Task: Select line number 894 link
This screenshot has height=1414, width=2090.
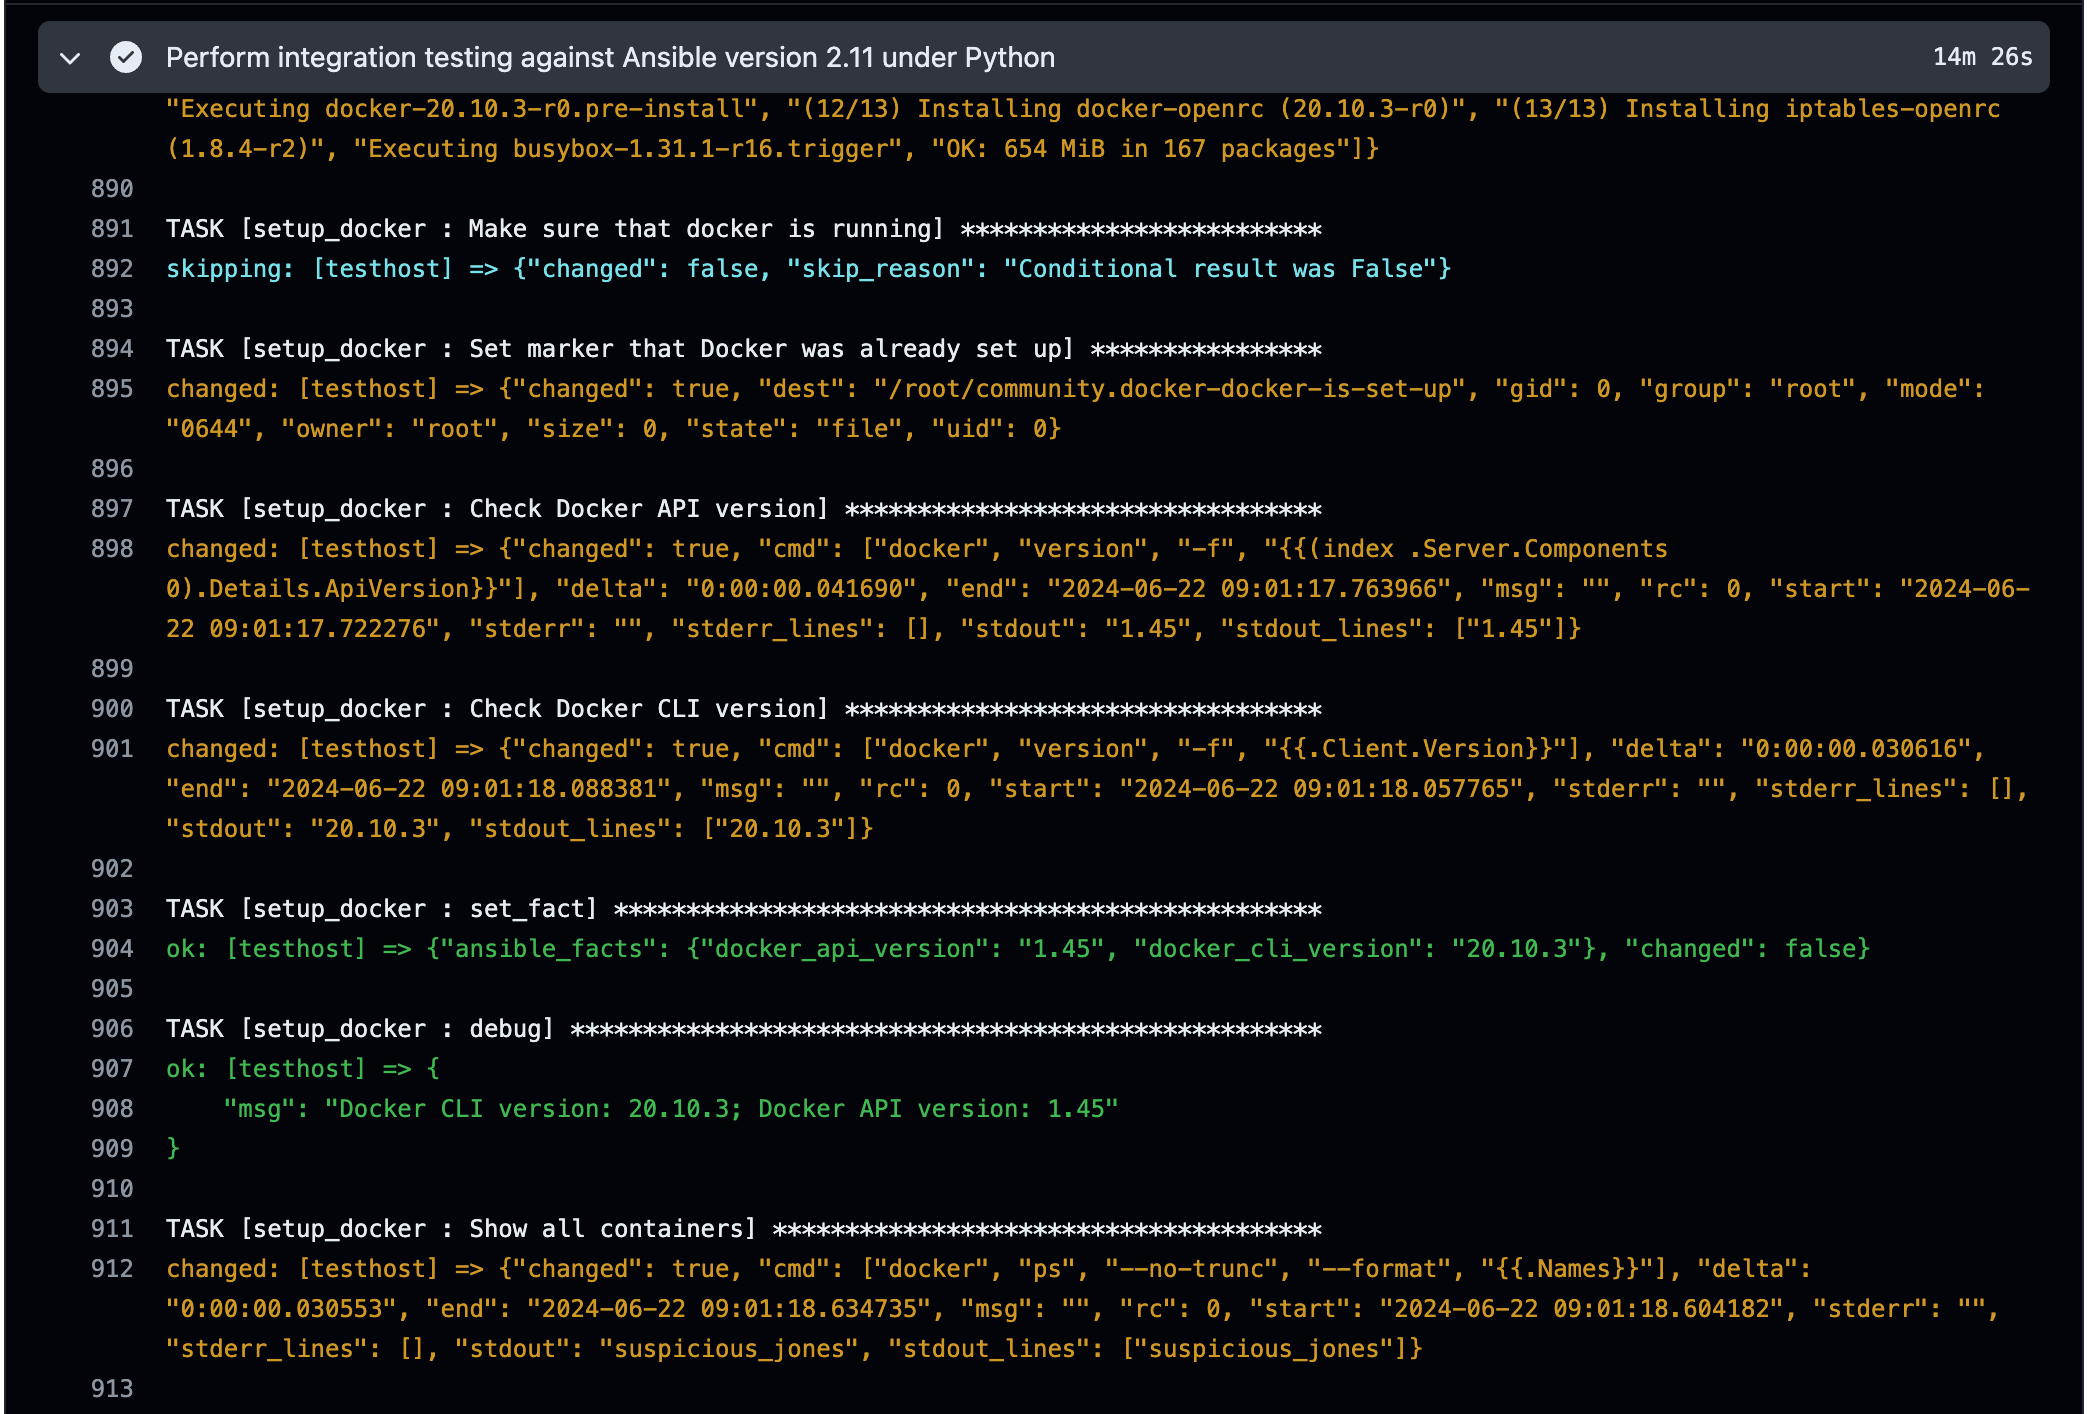Action: 112,349
